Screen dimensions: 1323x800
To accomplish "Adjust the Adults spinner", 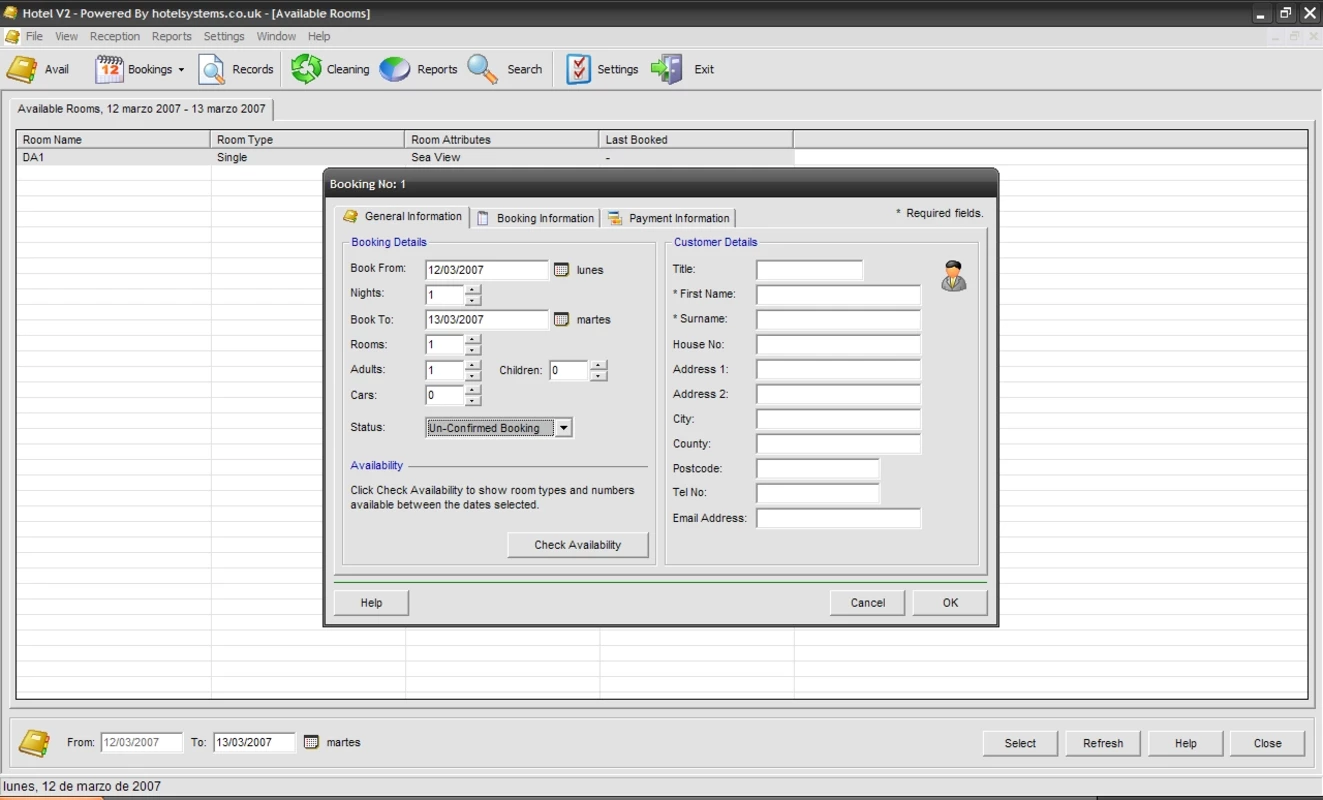I will coord(473,371).
